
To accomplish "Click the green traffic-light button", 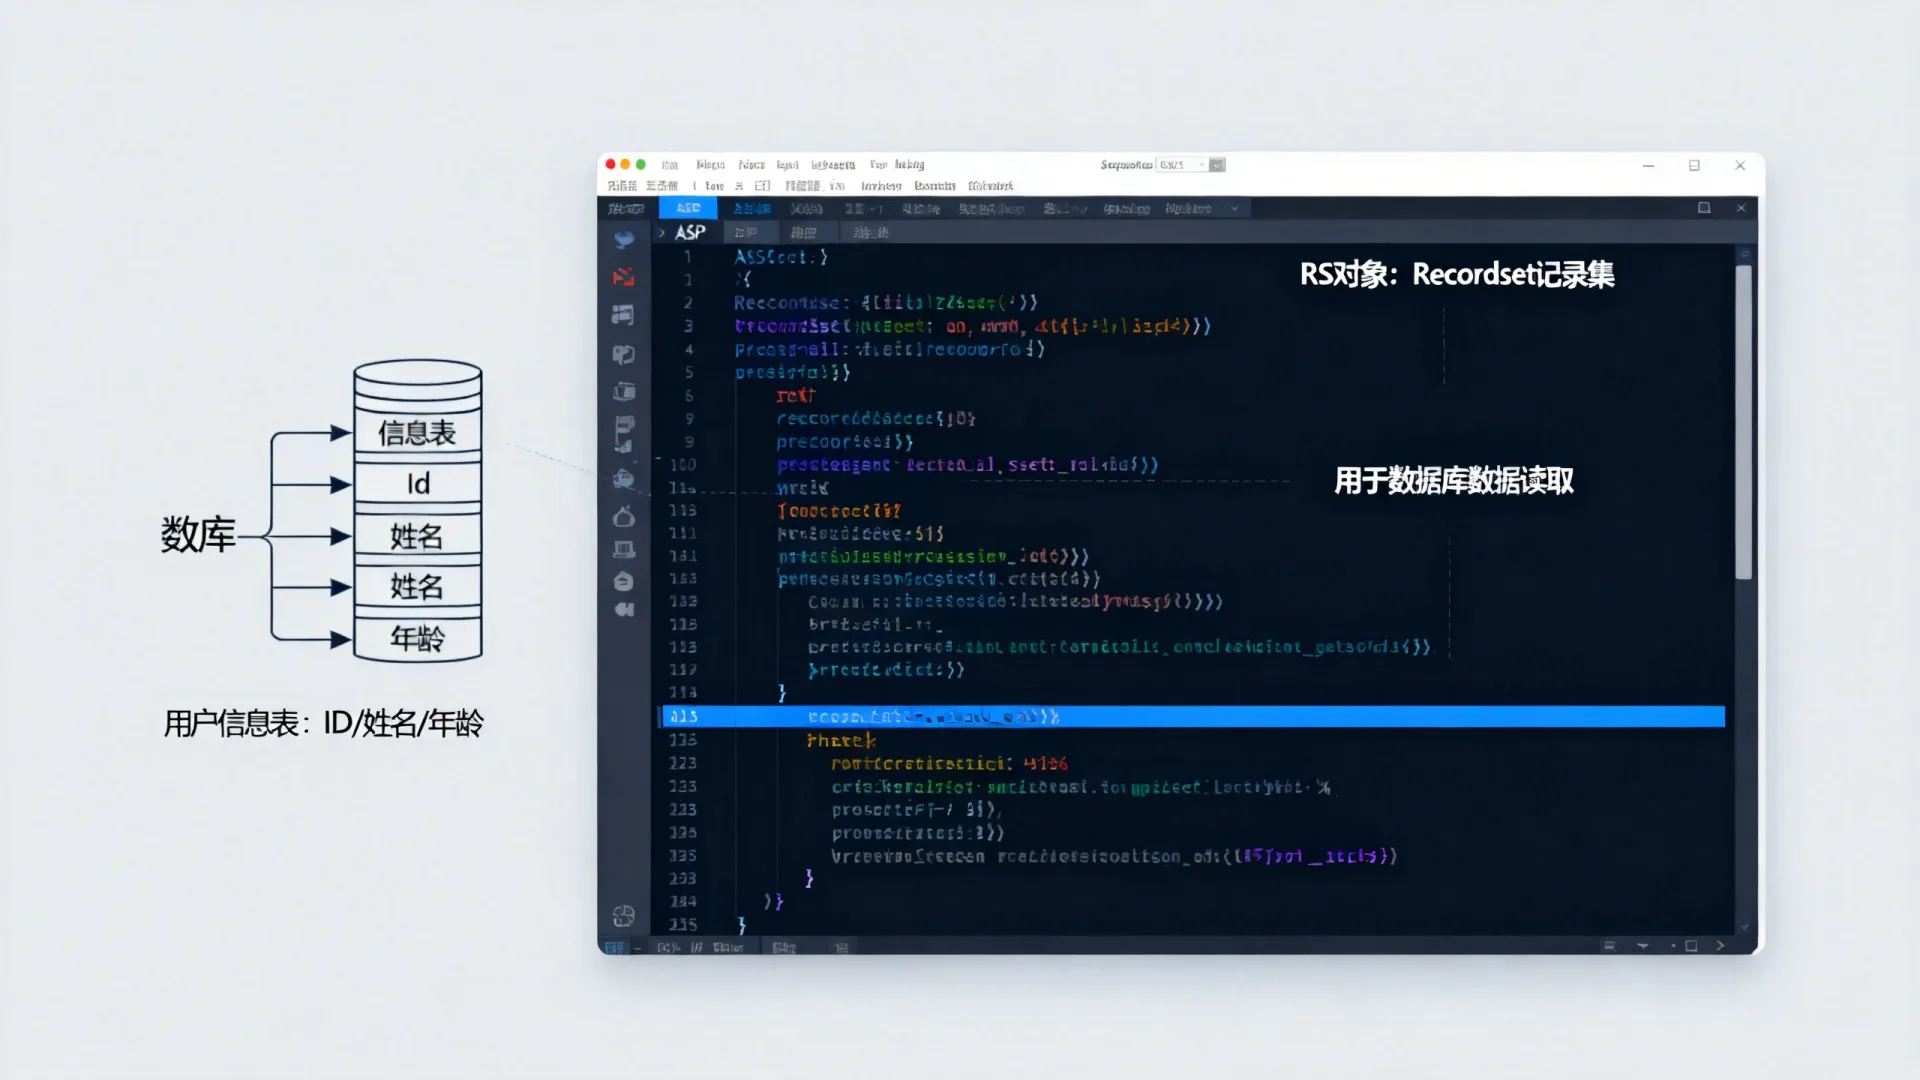I will pyautogui.click(x=641, y=165).
